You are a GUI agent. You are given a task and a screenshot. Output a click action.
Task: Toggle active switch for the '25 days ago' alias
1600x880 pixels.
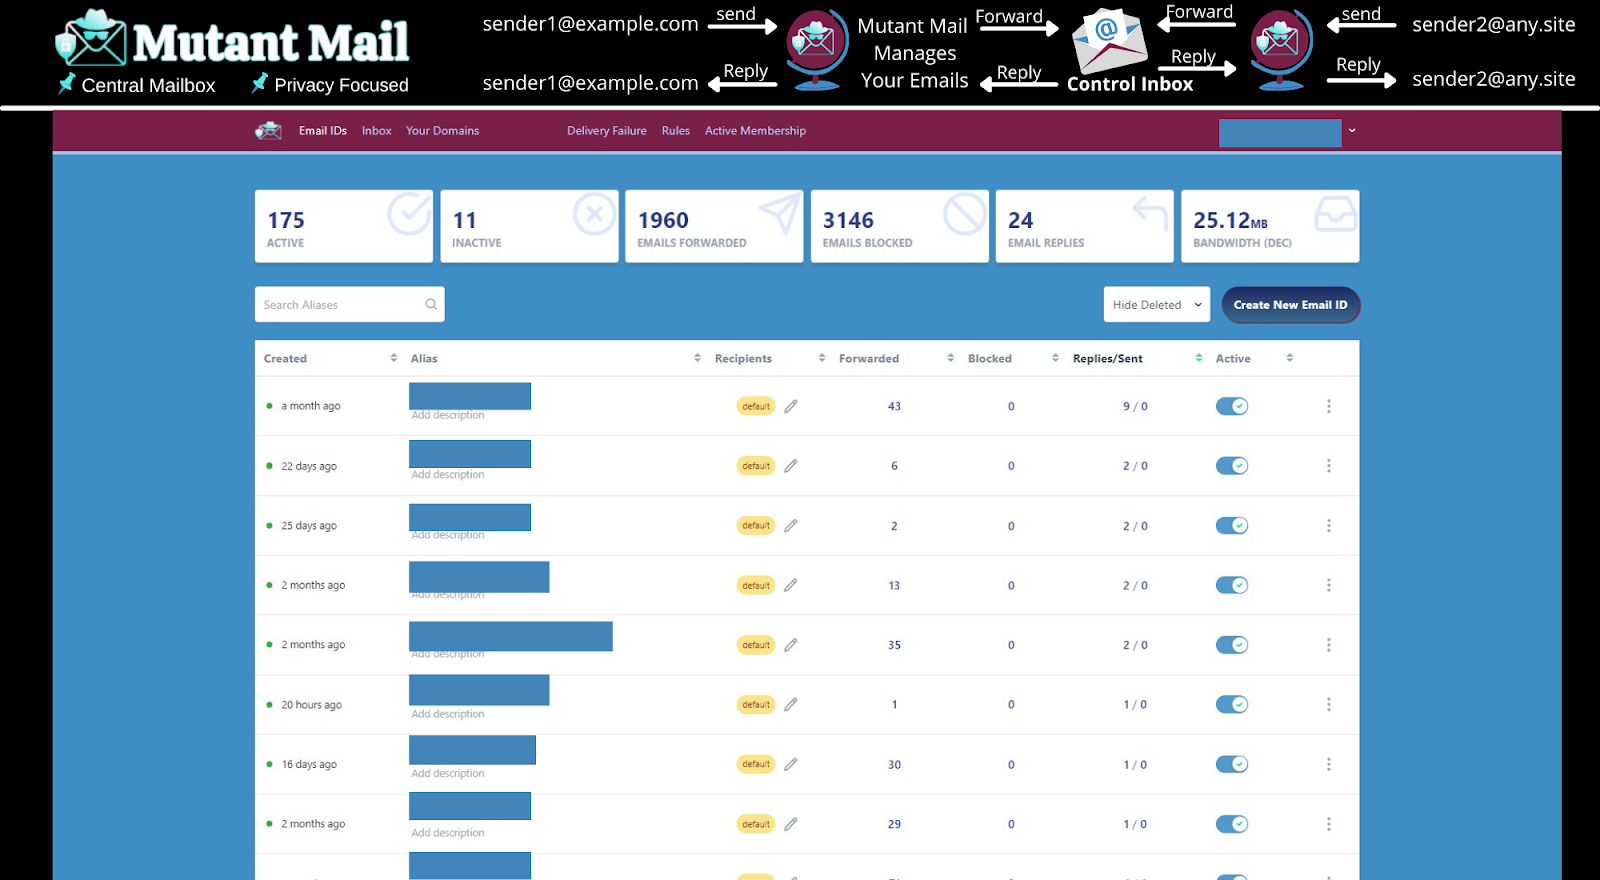click(1232, 526)
